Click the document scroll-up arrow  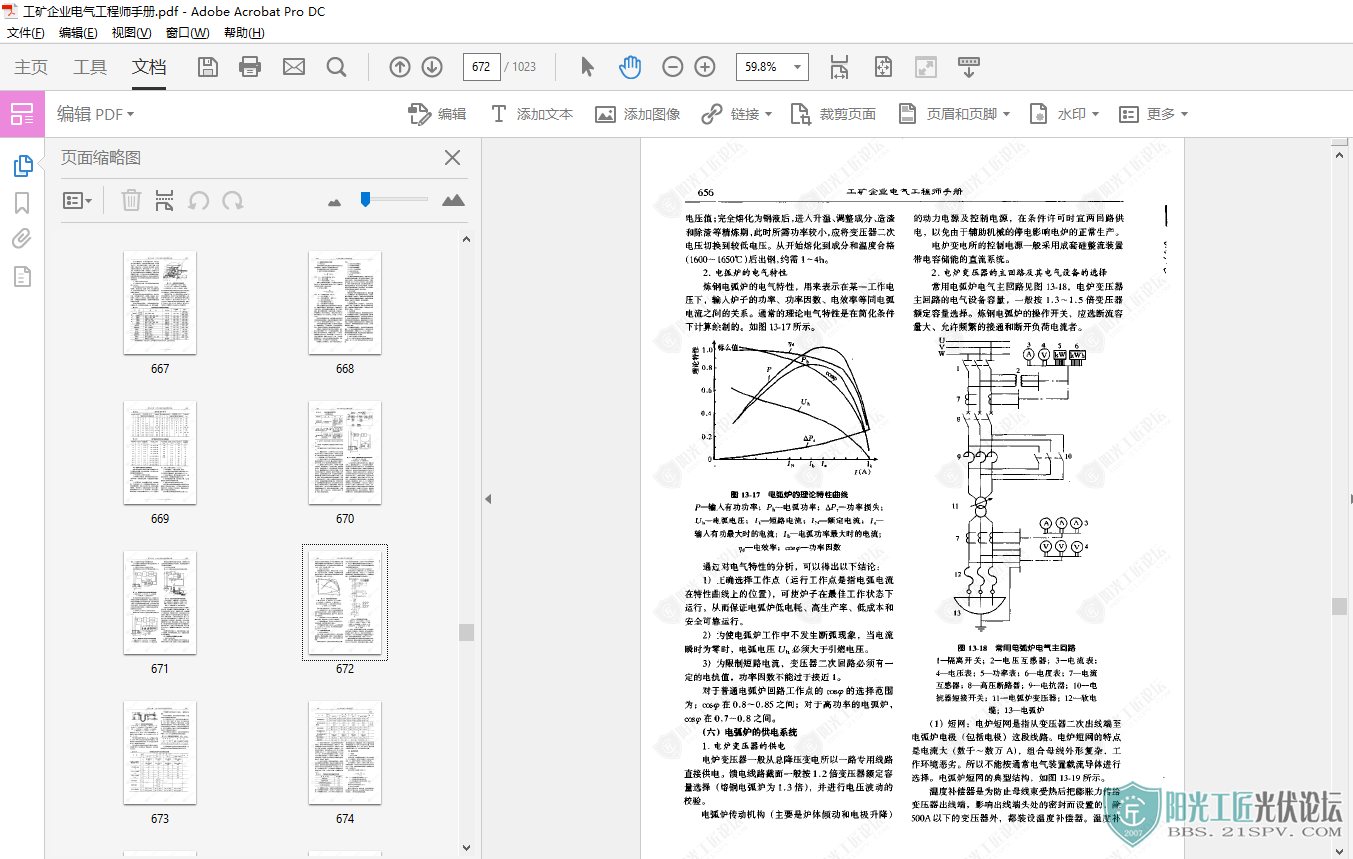pos(1339,157)
